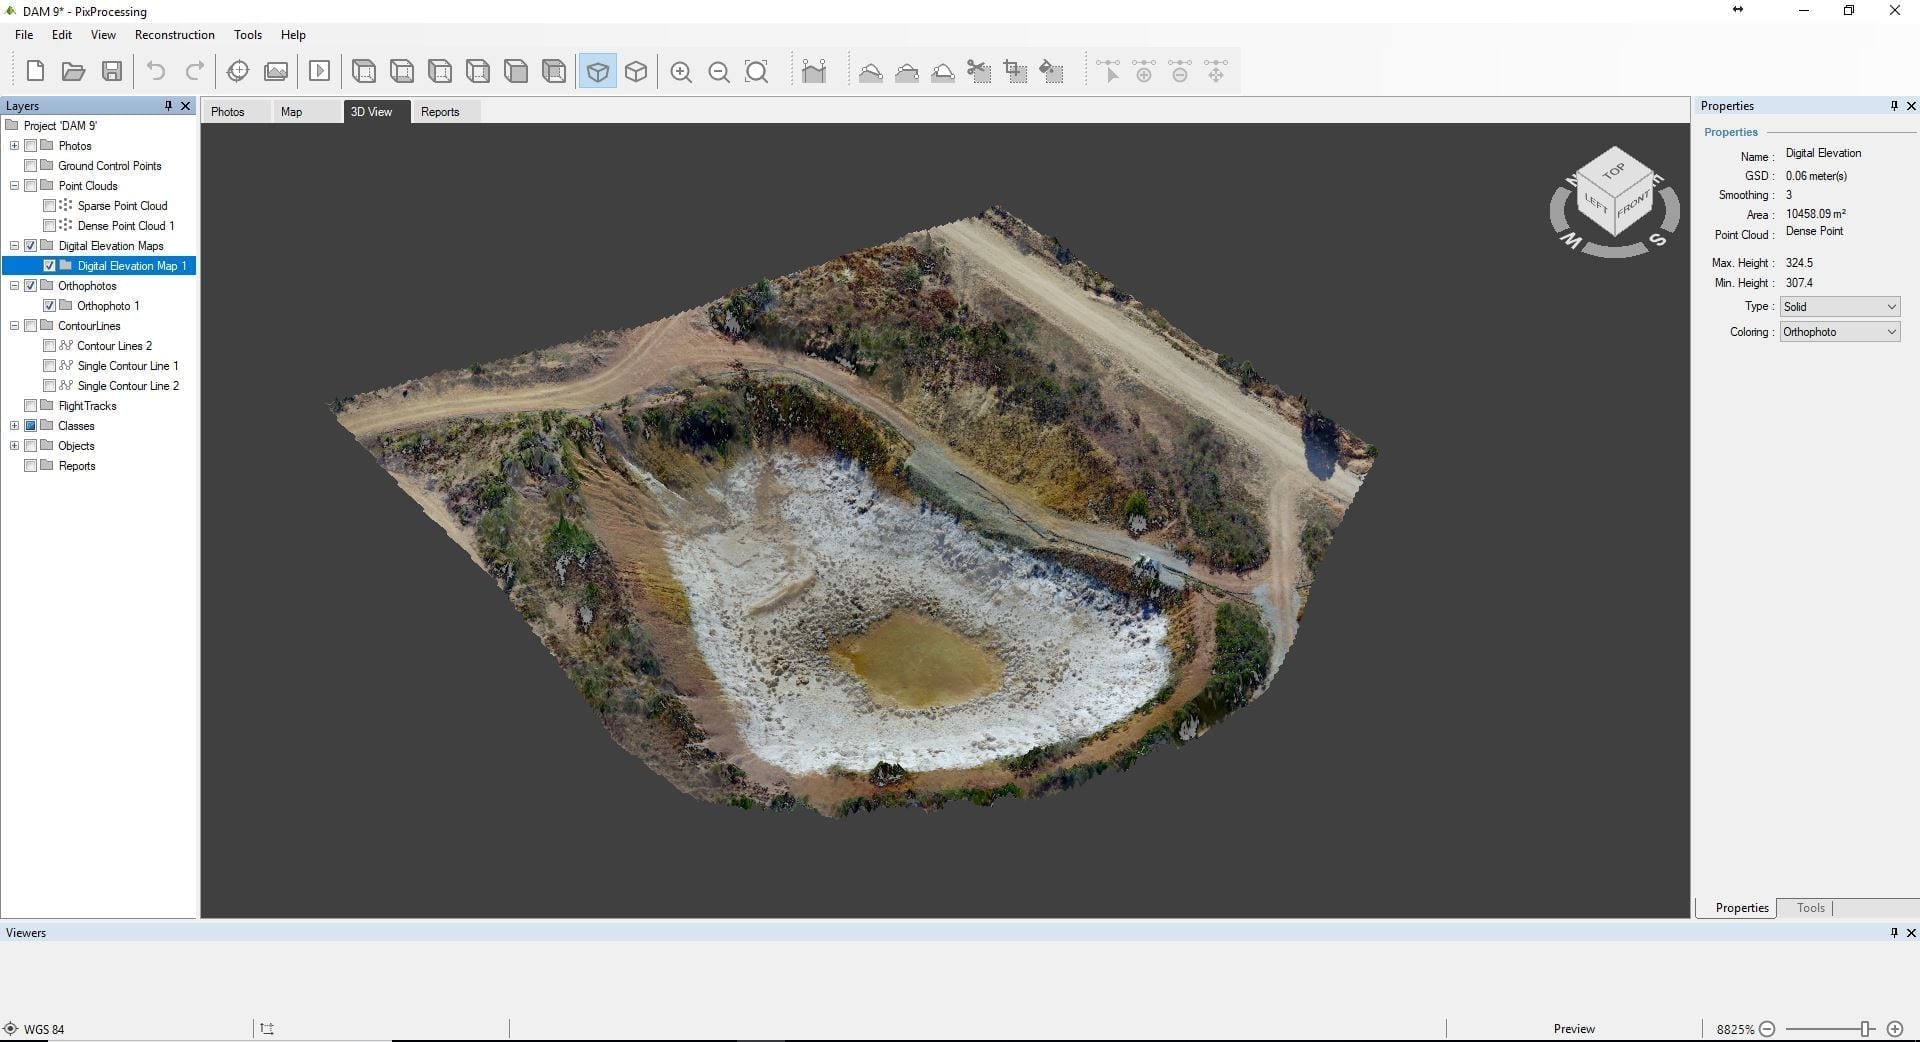
Task: Open the File menu
Action: point(24,35)
